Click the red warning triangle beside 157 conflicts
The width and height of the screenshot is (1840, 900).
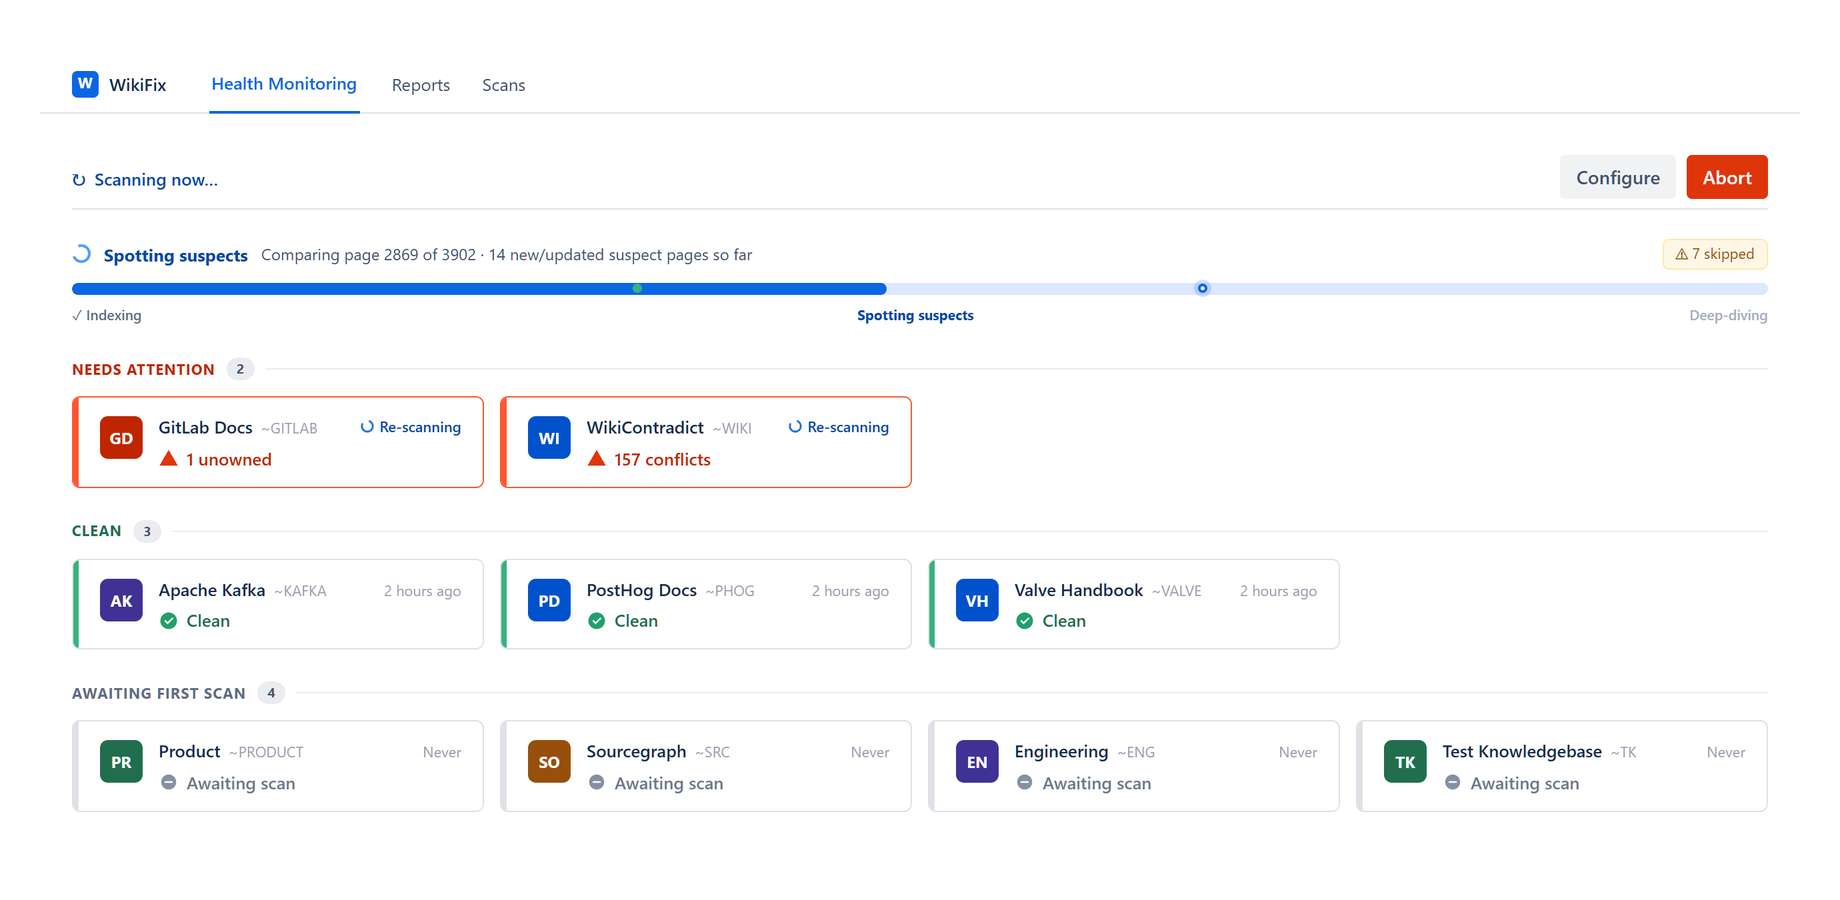click(x=597, y=459)
